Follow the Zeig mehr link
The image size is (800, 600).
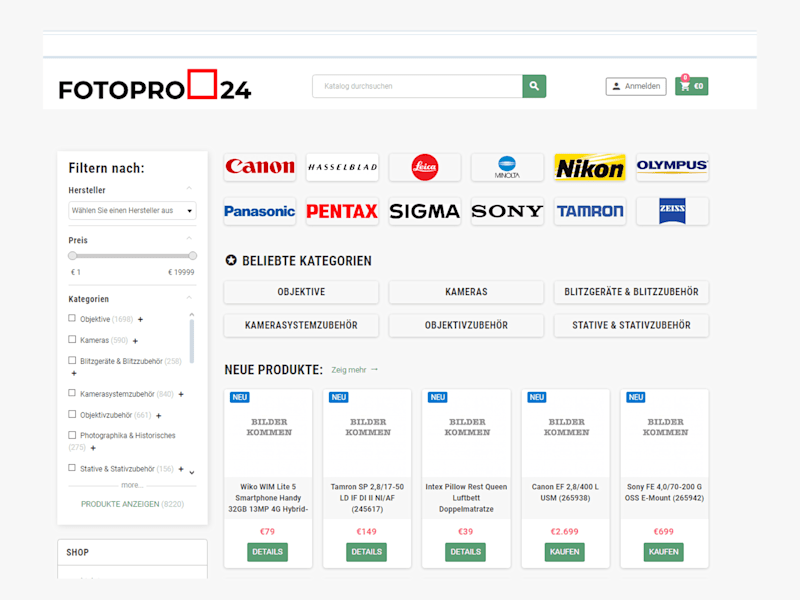[349, 370]
